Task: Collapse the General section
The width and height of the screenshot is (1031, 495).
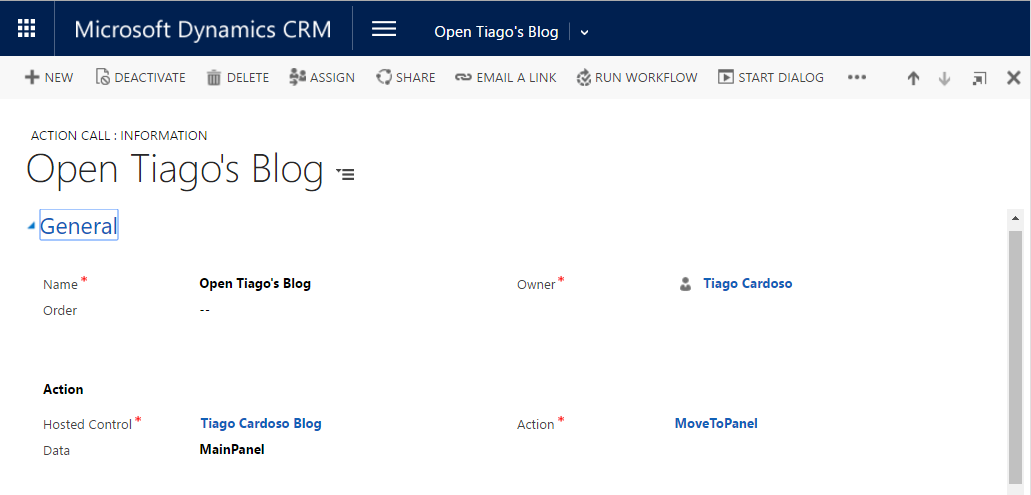Action: click(32, 226)
